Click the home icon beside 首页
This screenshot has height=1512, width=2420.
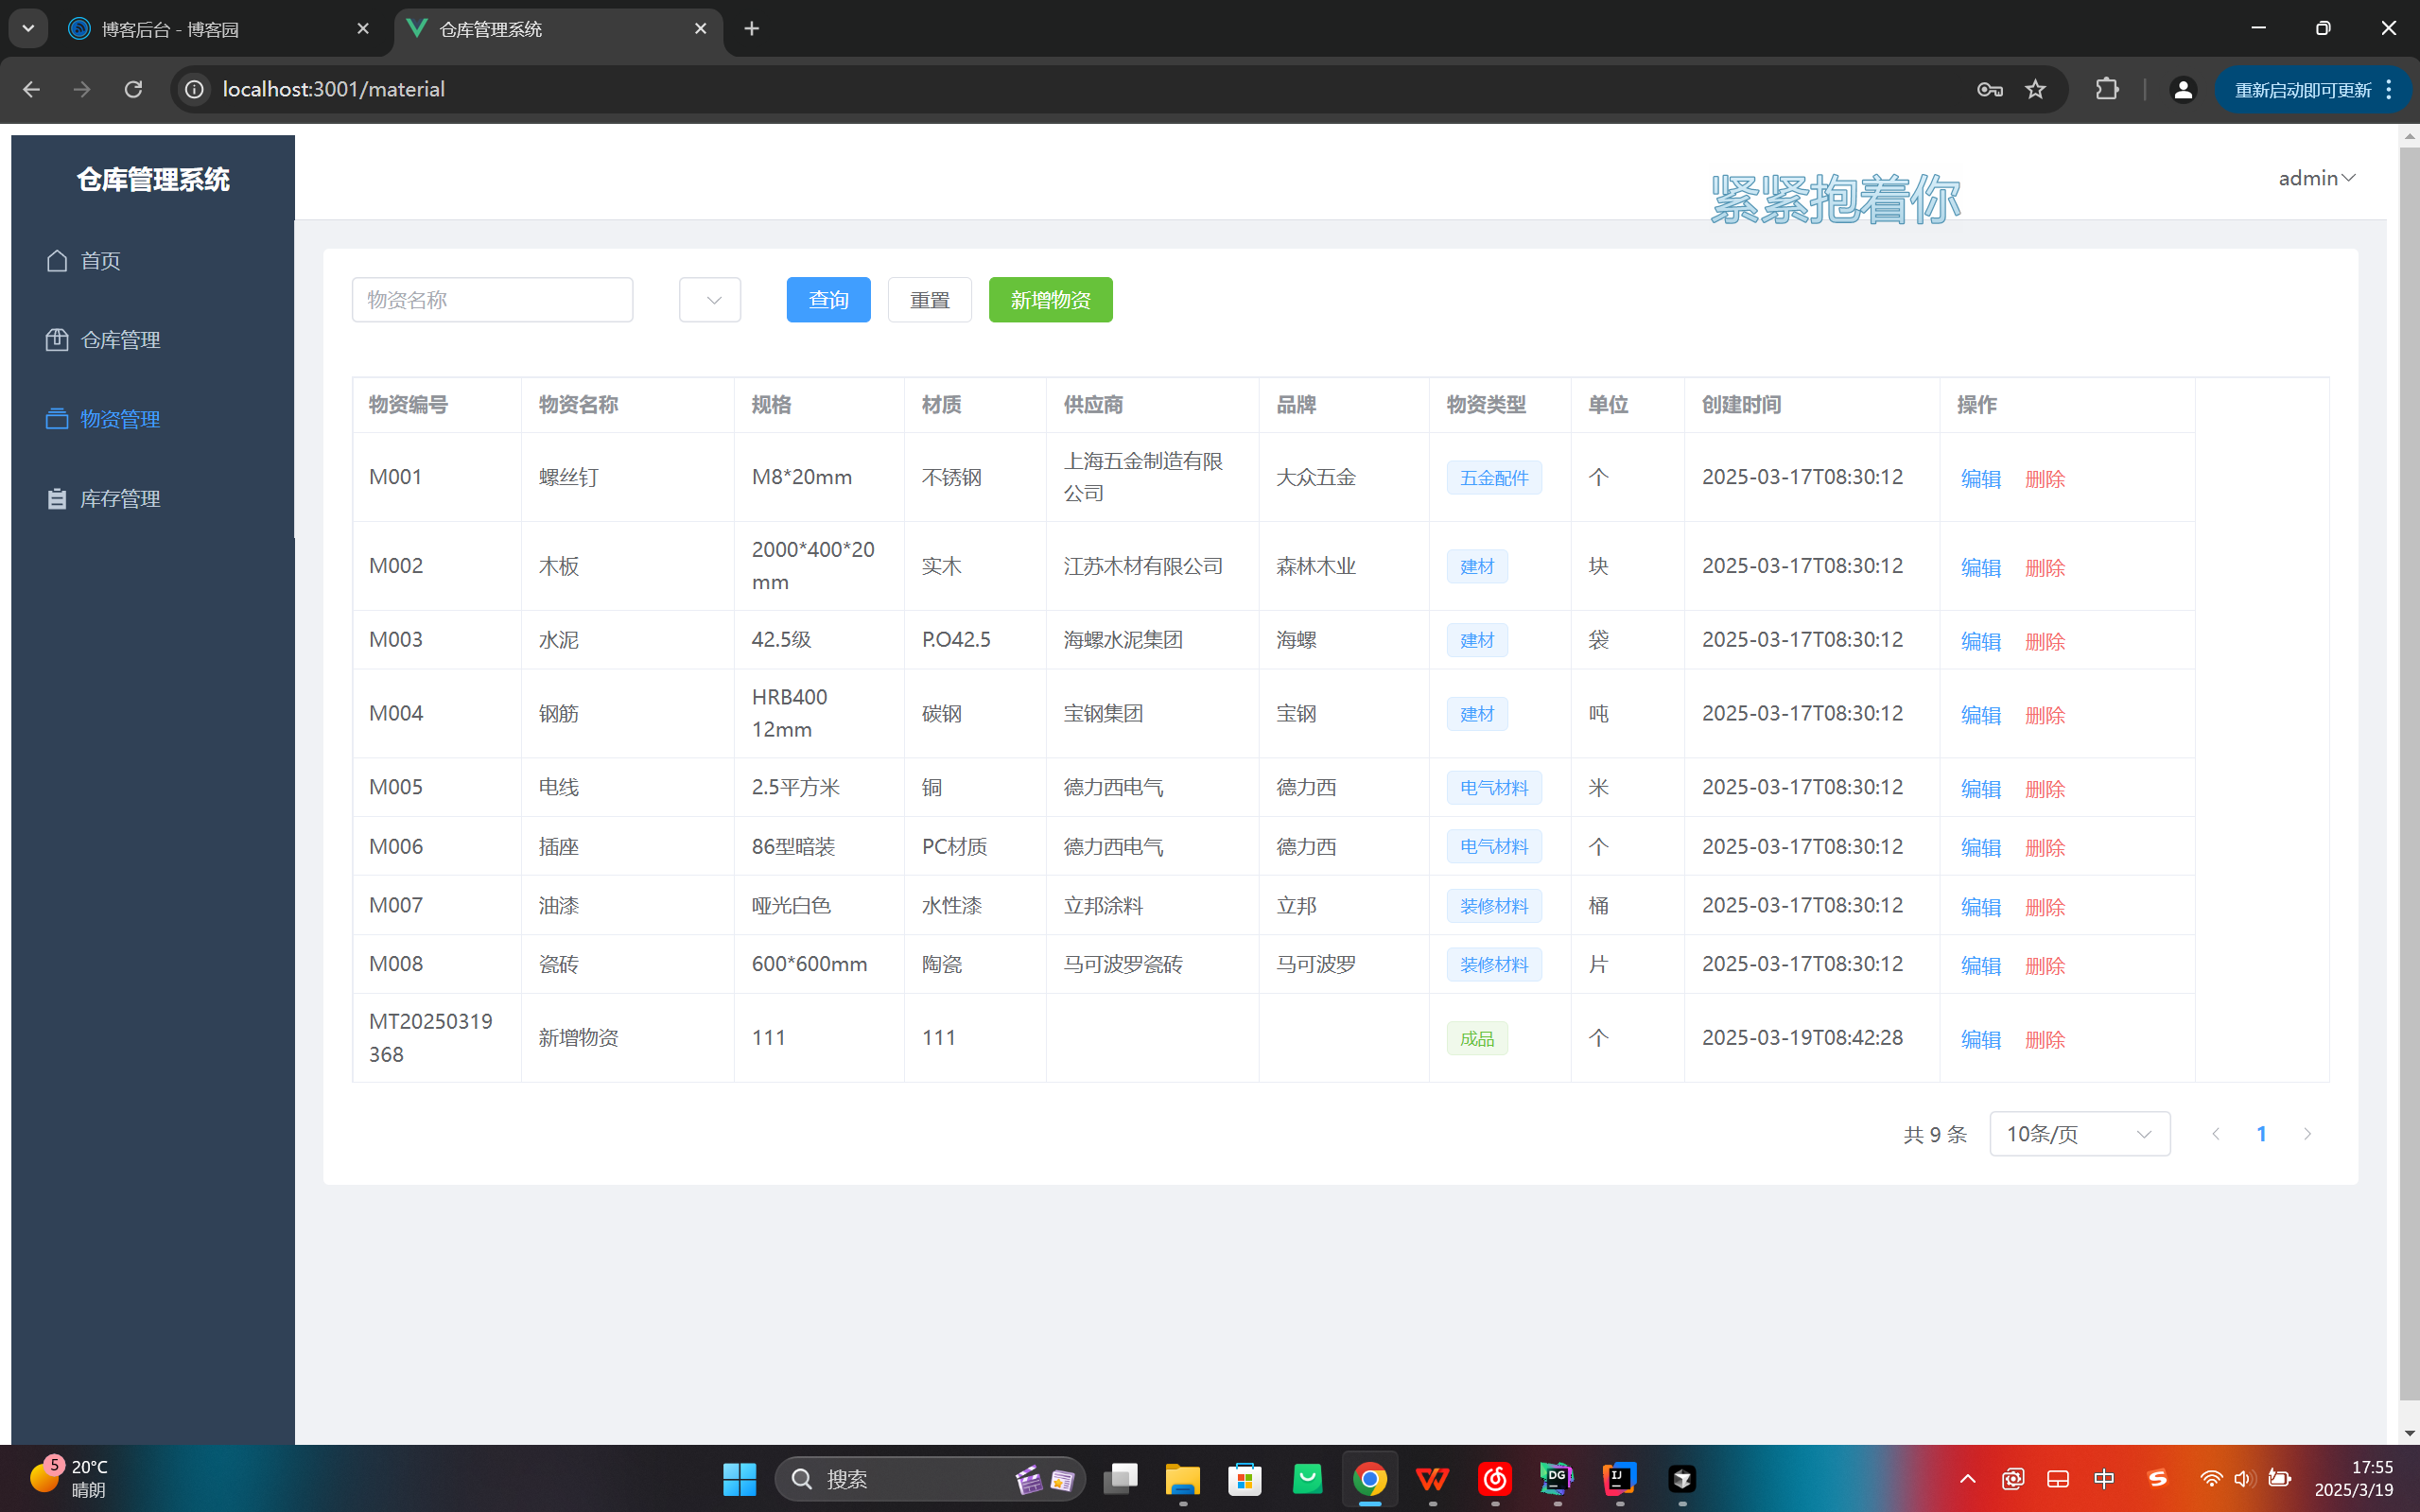[x=57, y=261]
